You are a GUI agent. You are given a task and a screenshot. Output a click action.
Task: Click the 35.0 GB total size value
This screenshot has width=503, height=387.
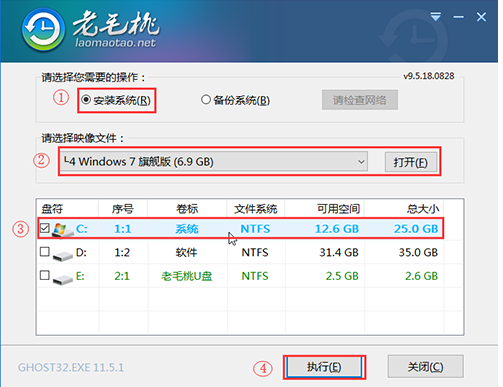[x=418, y=252]
